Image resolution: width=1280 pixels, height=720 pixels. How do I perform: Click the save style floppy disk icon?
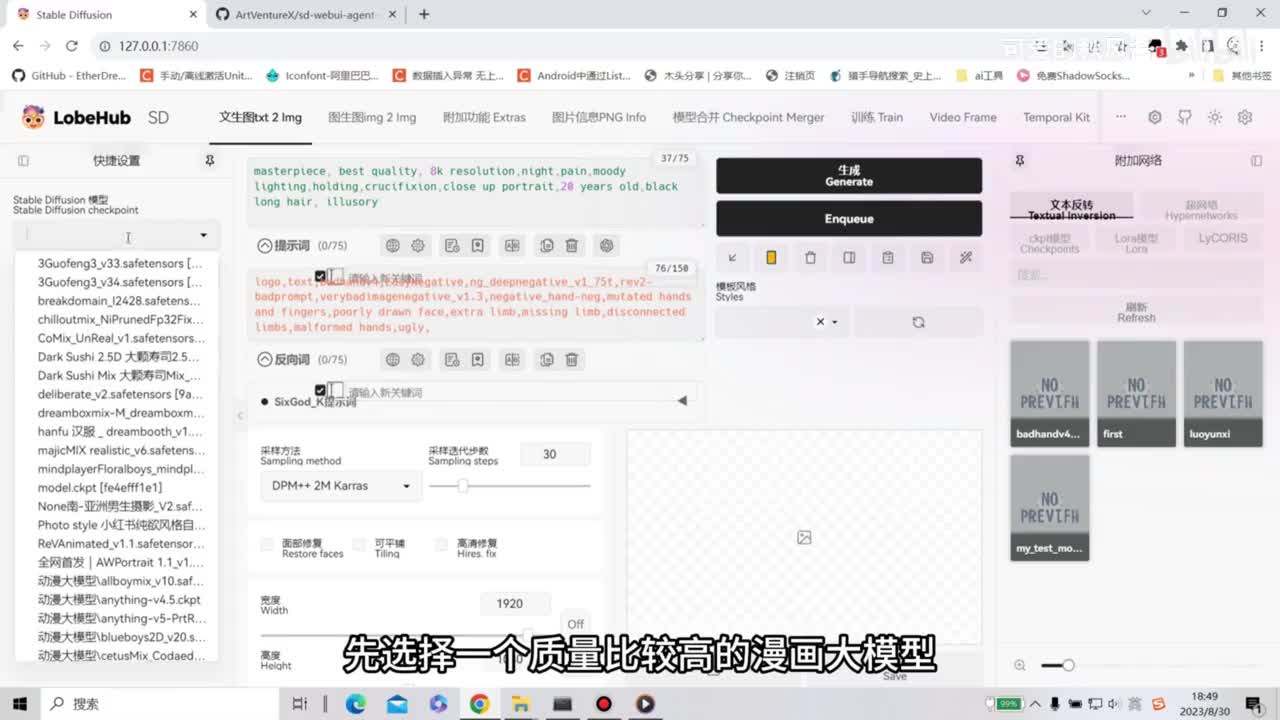pos(927,257)
